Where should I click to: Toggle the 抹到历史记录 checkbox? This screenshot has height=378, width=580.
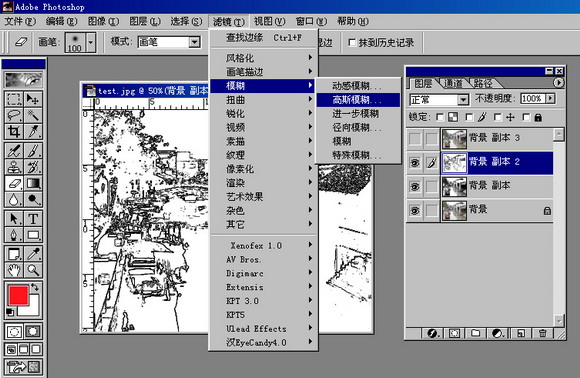pos(352,43)
